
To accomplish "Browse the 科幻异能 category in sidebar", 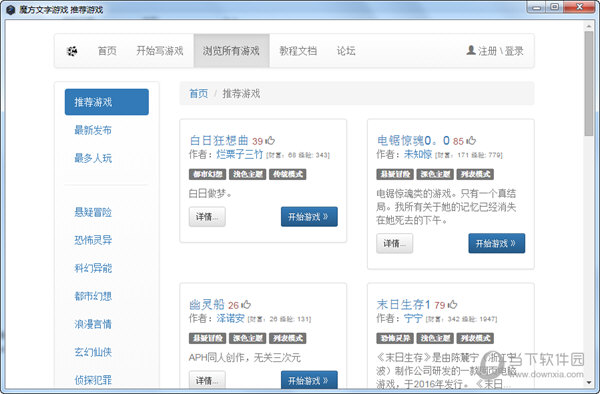I will [x=93, y=268].
